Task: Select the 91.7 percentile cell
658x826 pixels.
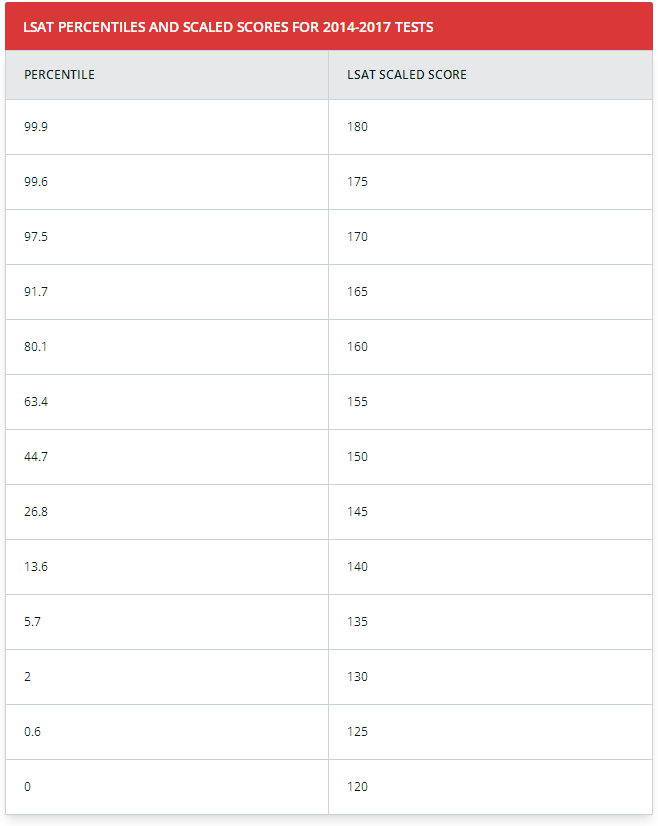Action: (x=167, y=292)
